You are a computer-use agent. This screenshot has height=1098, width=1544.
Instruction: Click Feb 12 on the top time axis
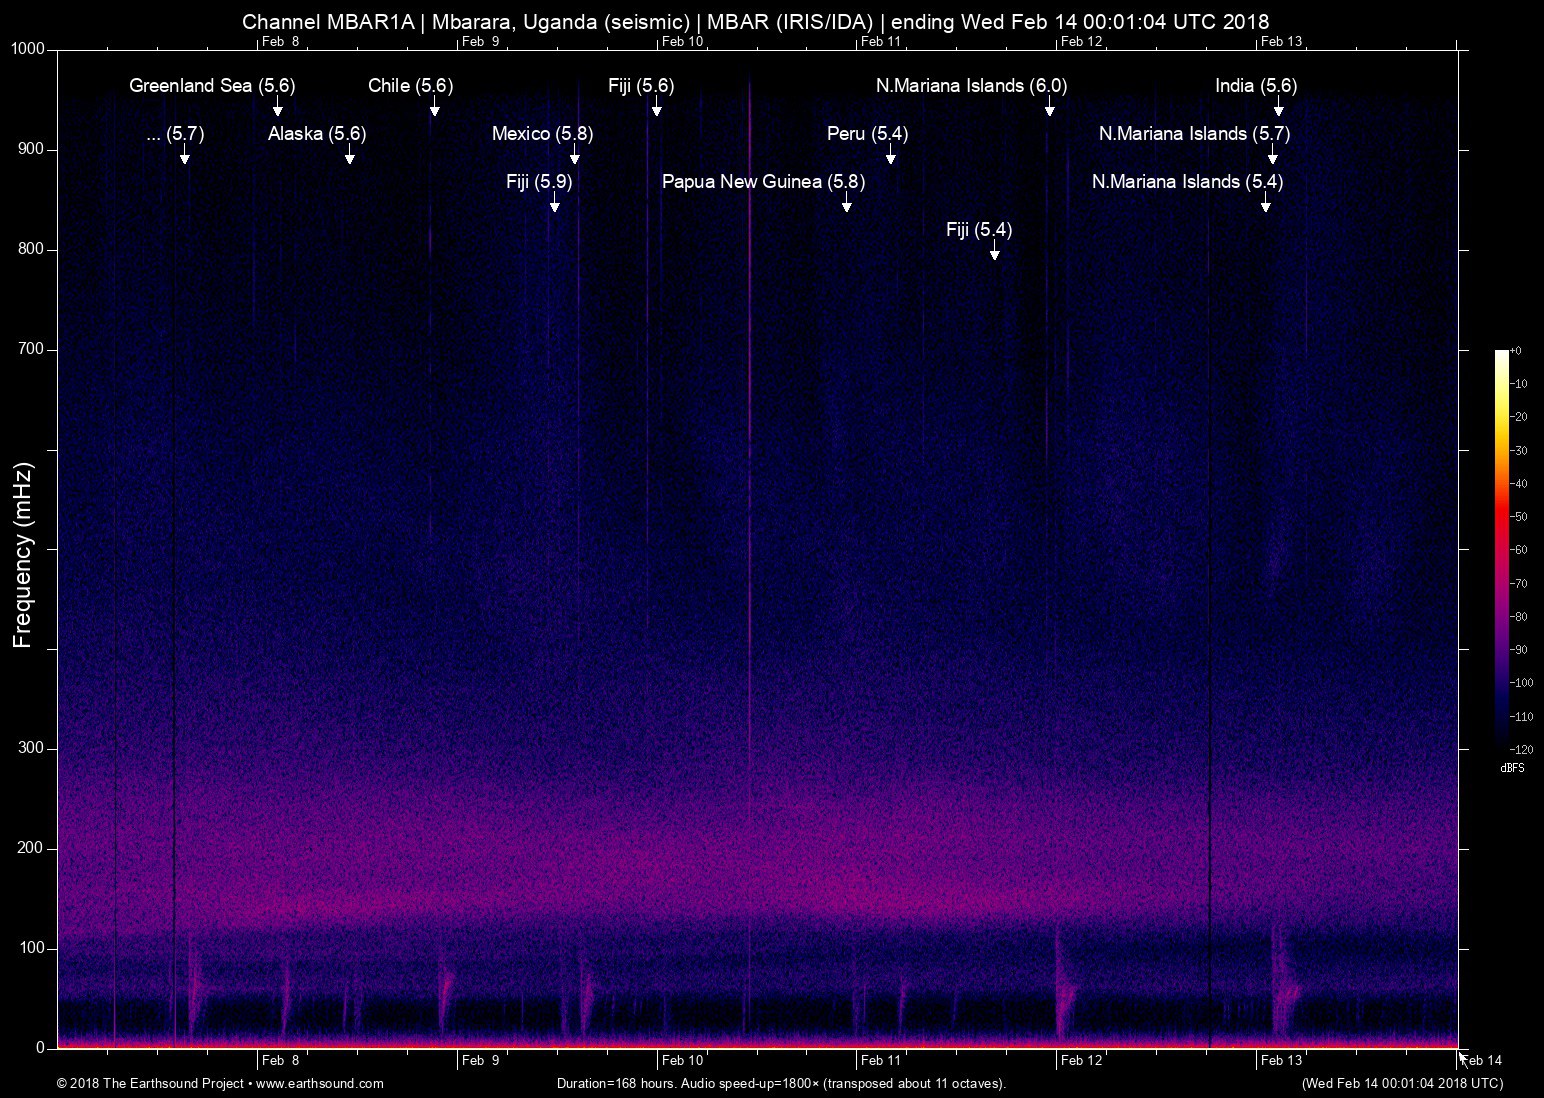click(x=1081, y=41)
